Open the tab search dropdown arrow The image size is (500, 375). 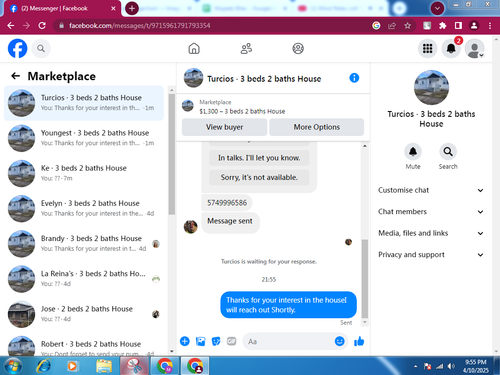(437, 8)
